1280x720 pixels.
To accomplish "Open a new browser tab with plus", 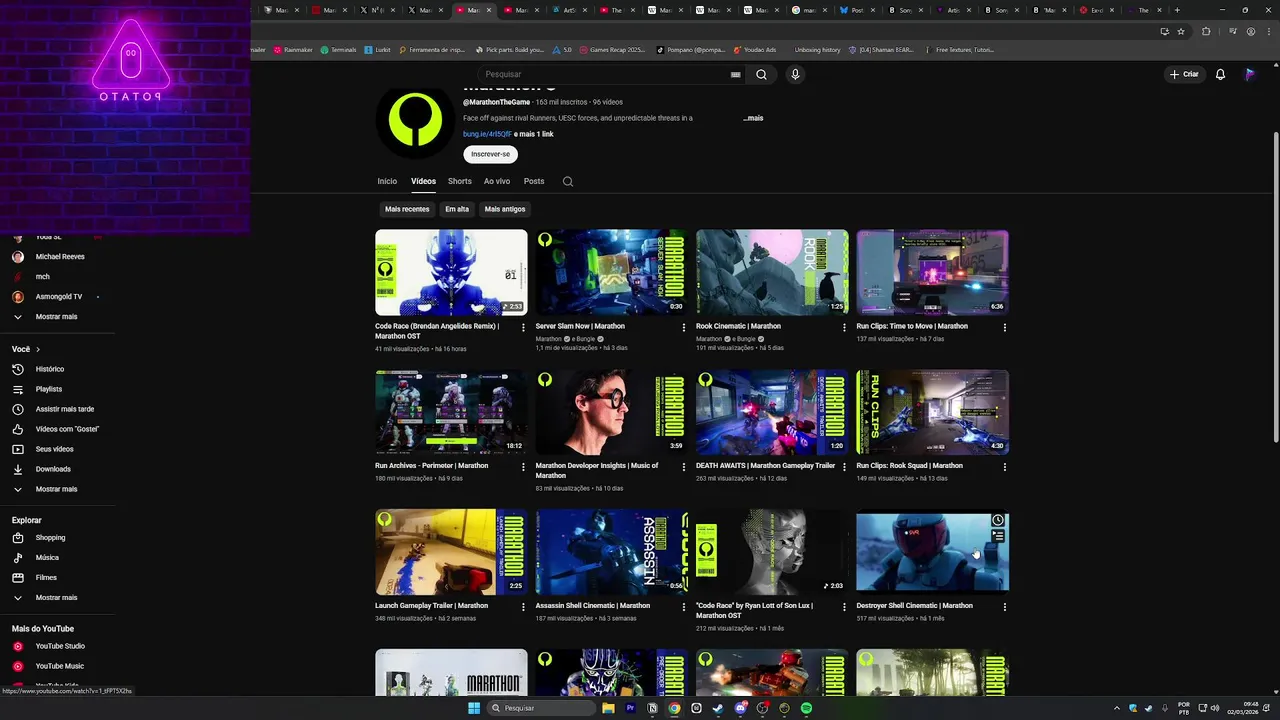I will tap(1177, 10).
